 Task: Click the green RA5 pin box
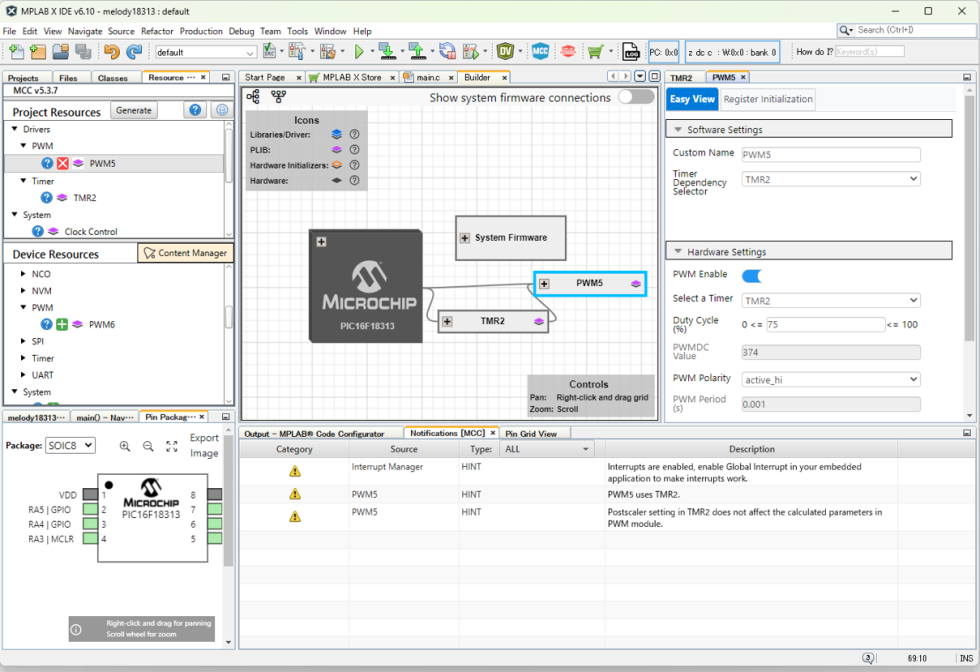90,509
